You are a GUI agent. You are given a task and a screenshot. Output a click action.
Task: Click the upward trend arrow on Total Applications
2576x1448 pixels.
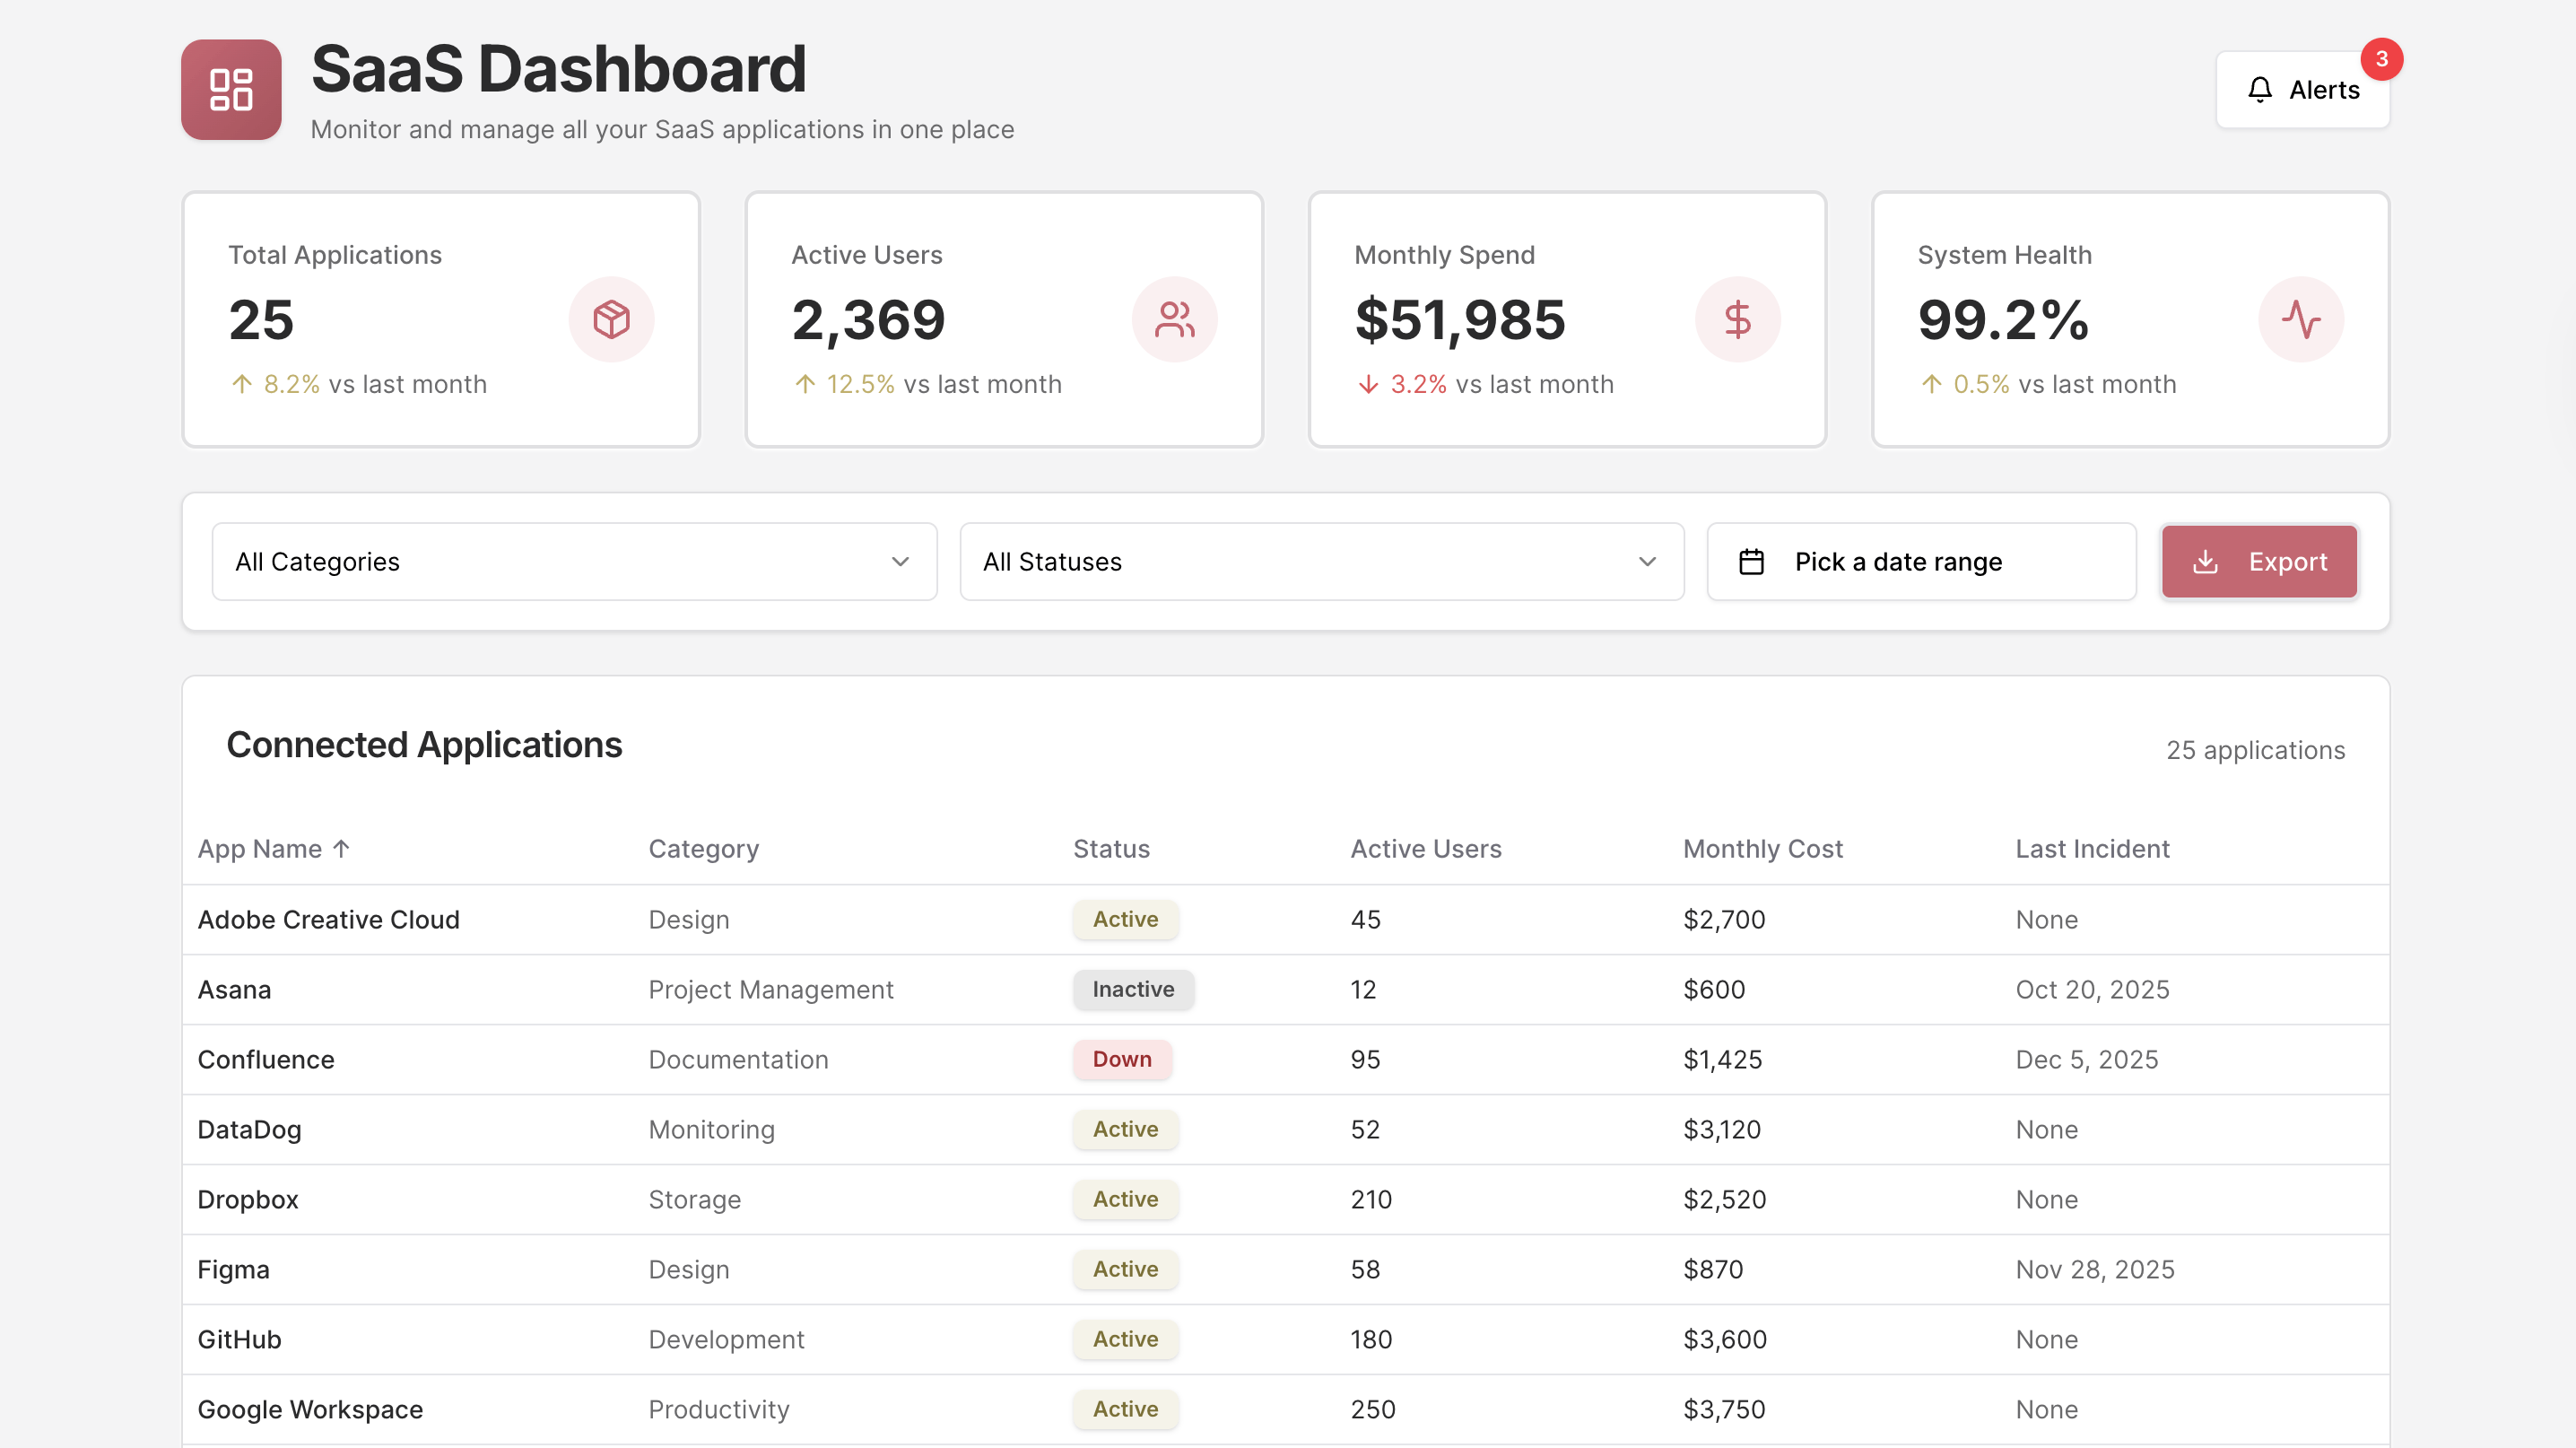click(x=241, y=383)
